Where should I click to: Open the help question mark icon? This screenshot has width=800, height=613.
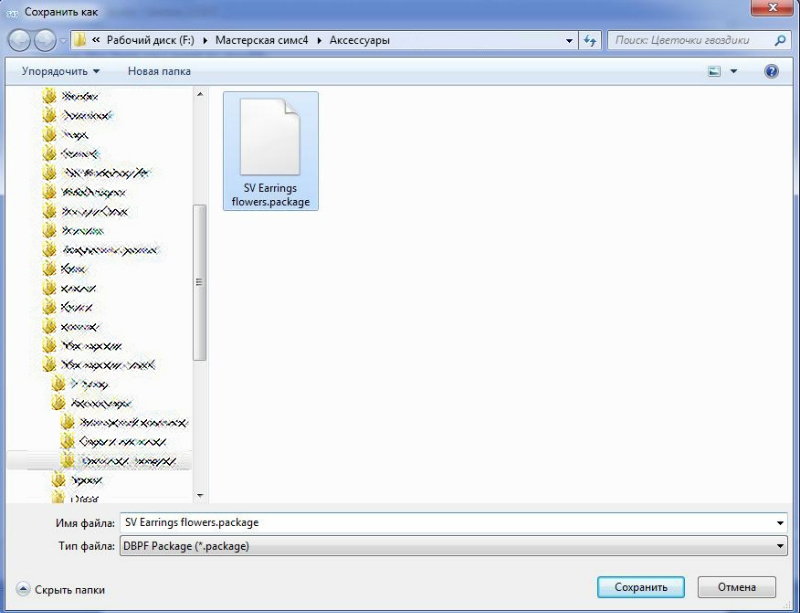(x=771, y=72)
